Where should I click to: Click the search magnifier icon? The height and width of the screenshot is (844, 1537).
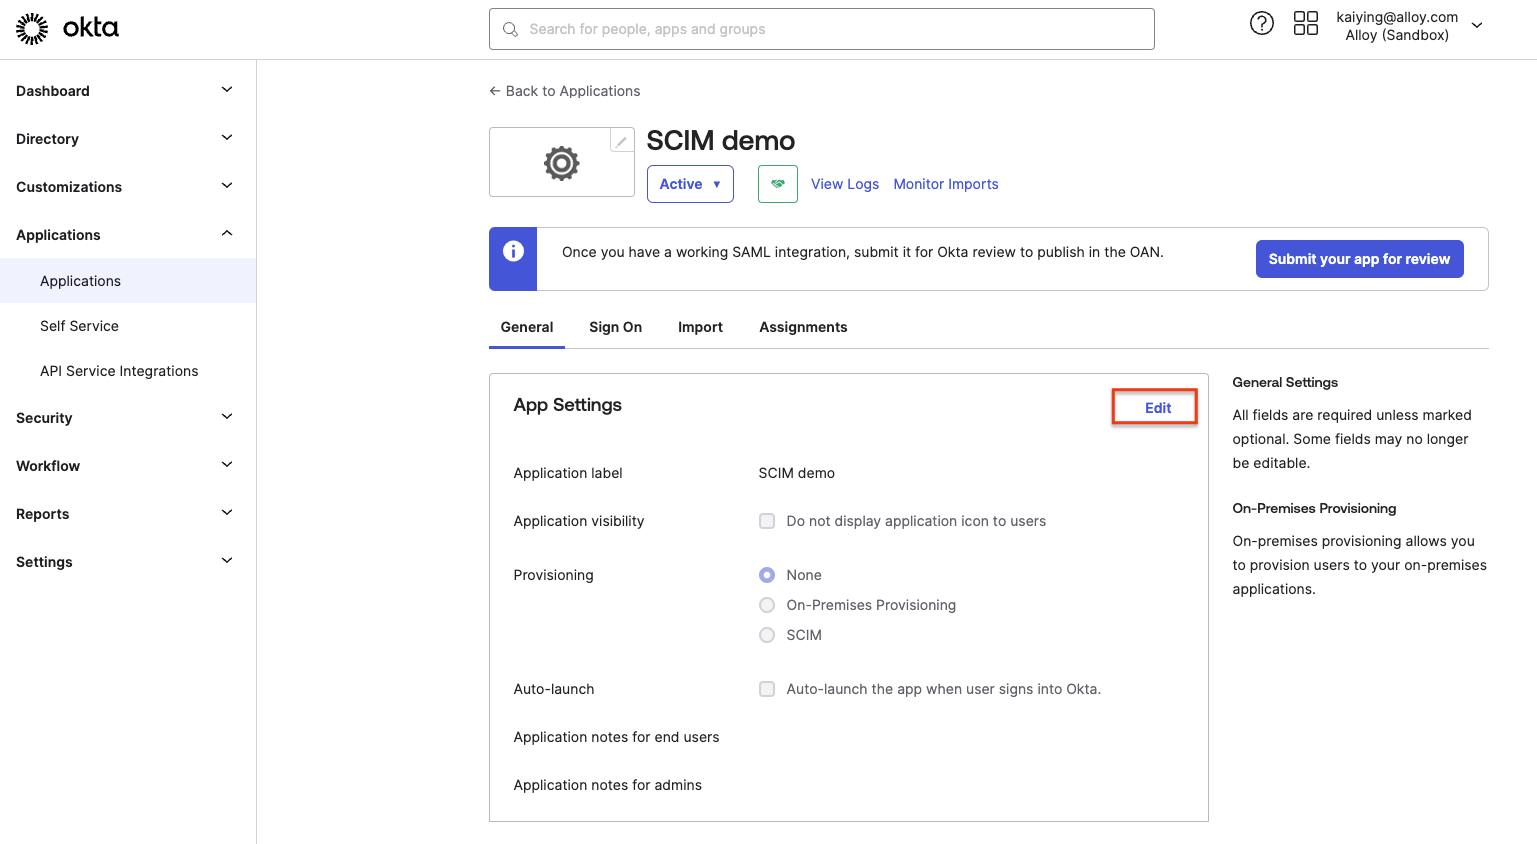click(x=510, y=29)
